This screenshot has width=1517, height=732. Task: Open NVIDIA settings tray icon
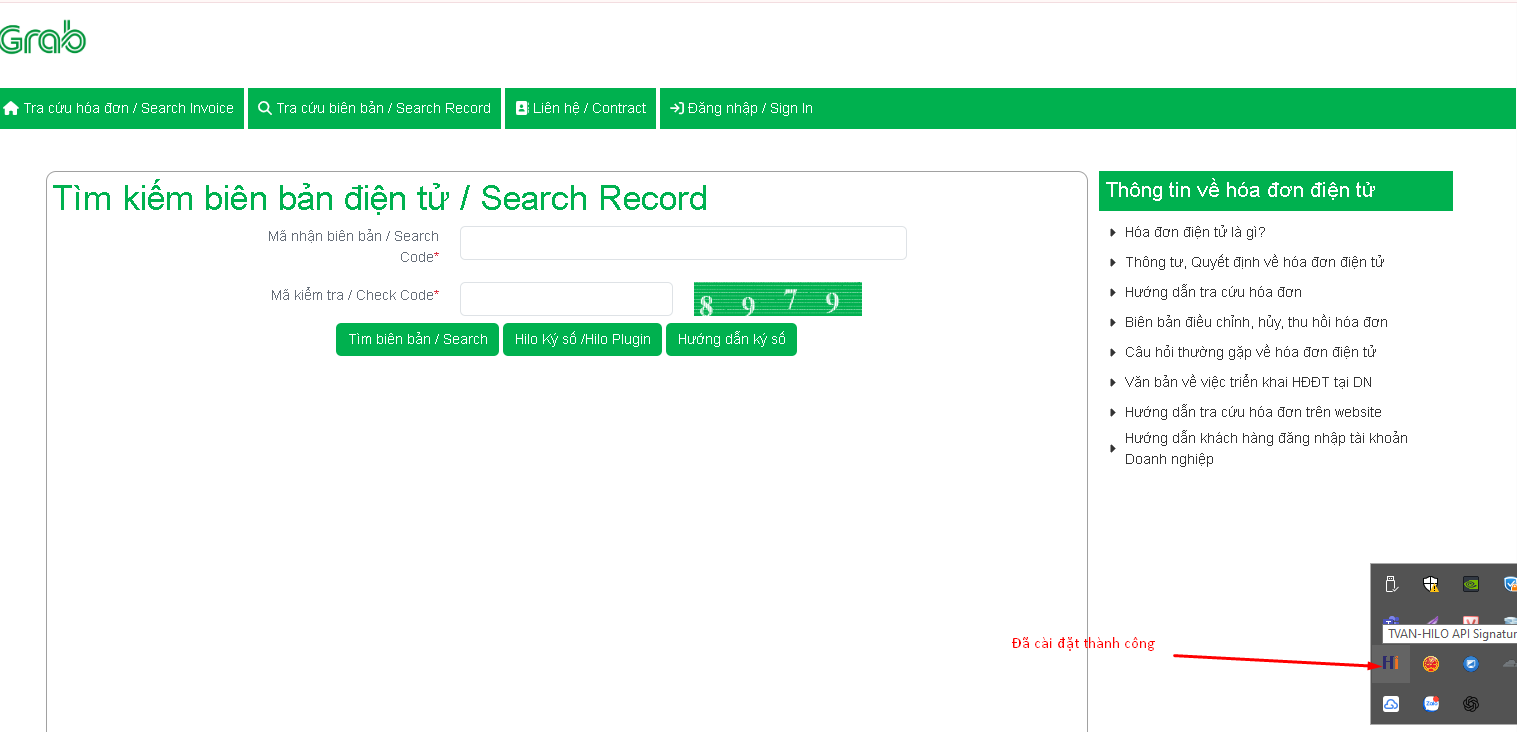click(x=1470, y=584)
